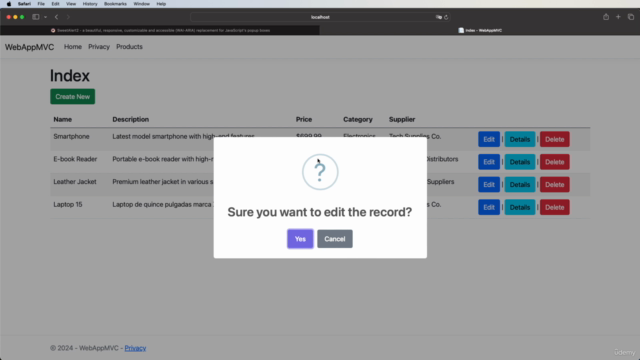Screen dimensions: 640x360
Task: Select the E-book Reader name cell
Action: coord(75,159)
